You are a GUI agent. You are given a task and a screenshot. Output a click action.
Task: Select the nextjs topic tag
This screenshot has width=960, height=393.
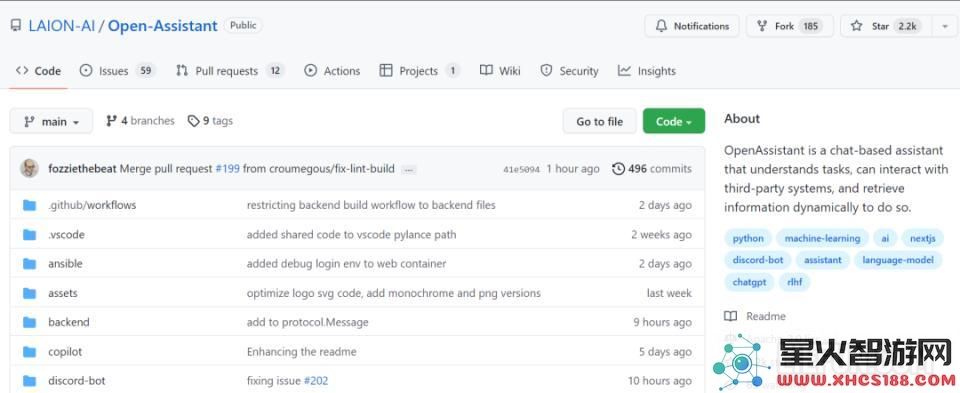point(923,238)
